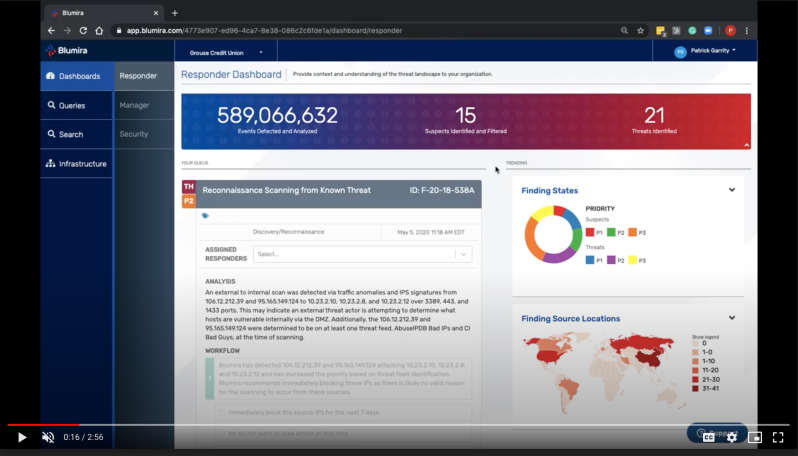Open the Queries section
This screenshot has height=456, width=798.
[x=71, y=105]
